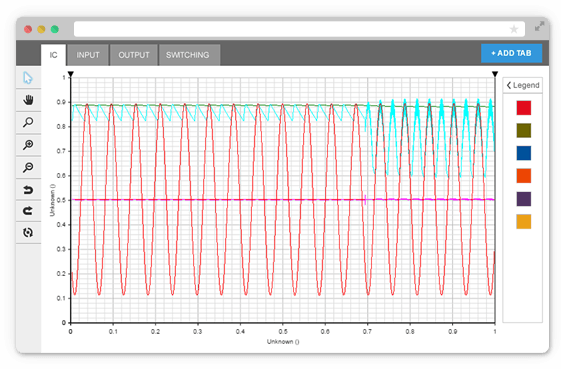561x369 pixels.
Task: Click the green window maximize button
Action: [x=55, y=29]
